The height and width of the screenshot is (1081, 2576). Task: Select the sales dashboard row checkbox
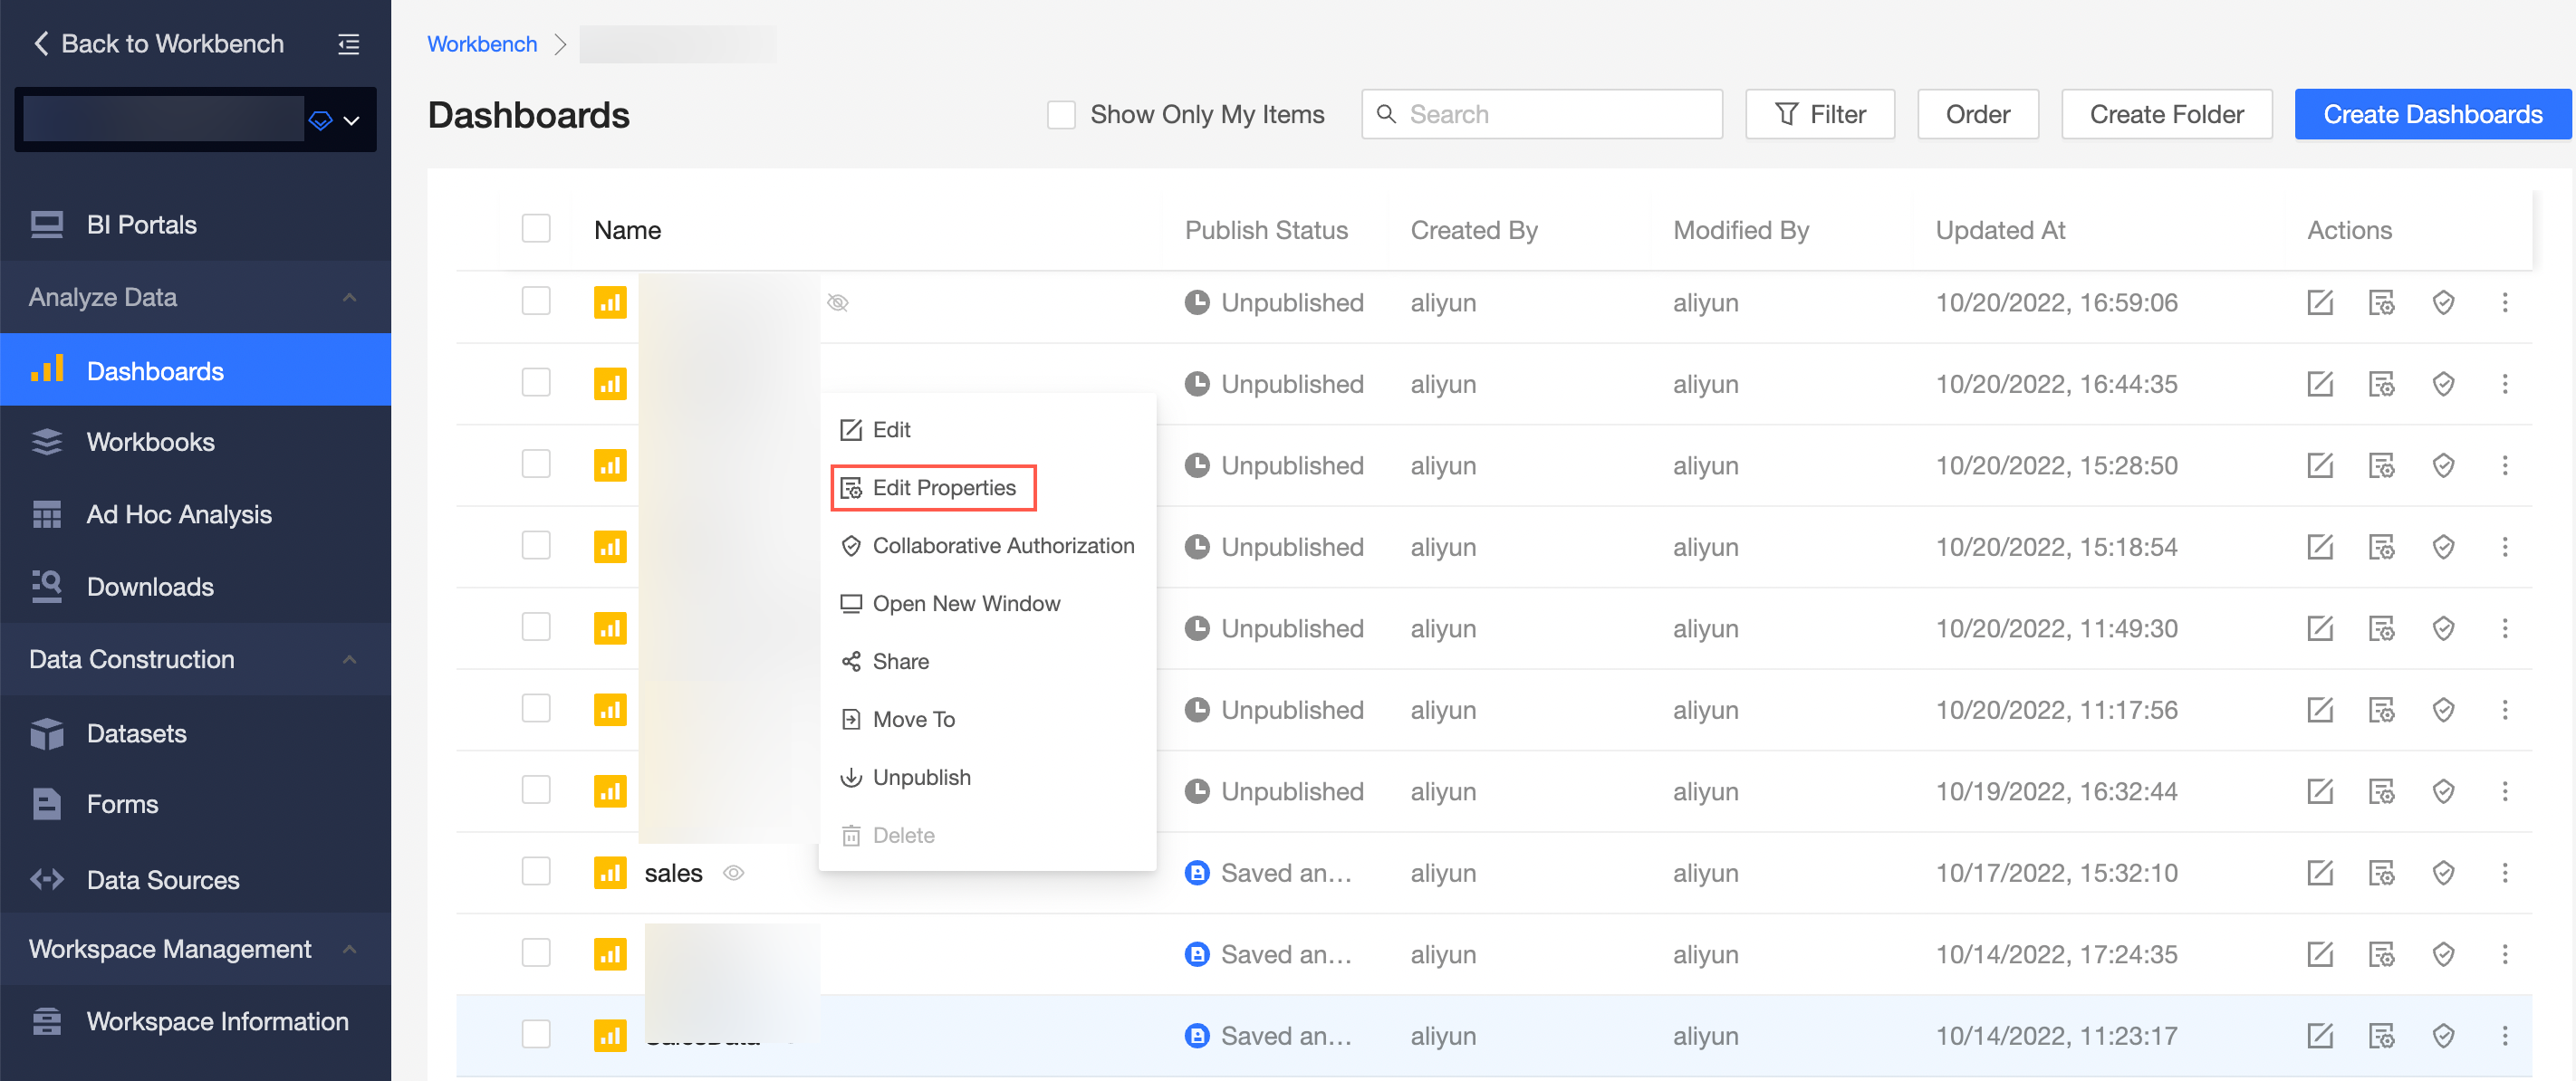coord(536,872)
